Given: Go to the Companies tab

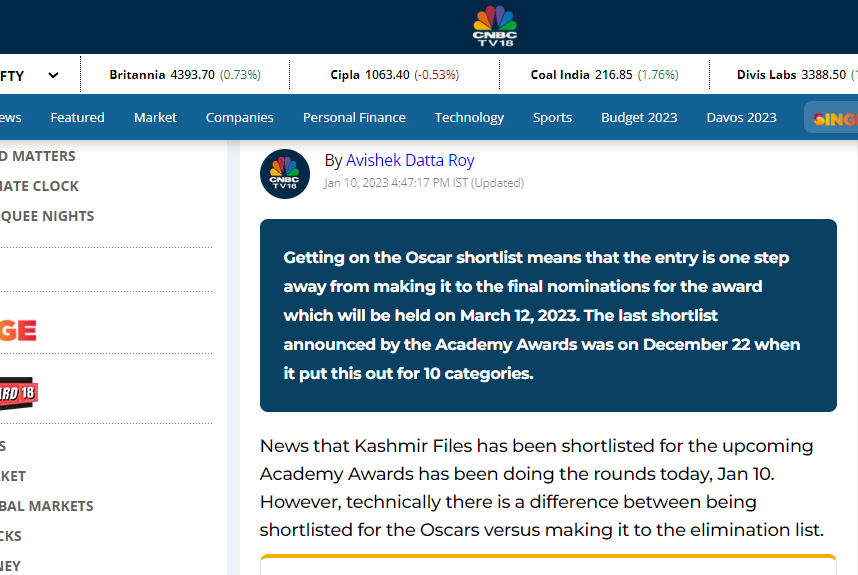Looking at the screenshot, I should click(x=239, y=117).
